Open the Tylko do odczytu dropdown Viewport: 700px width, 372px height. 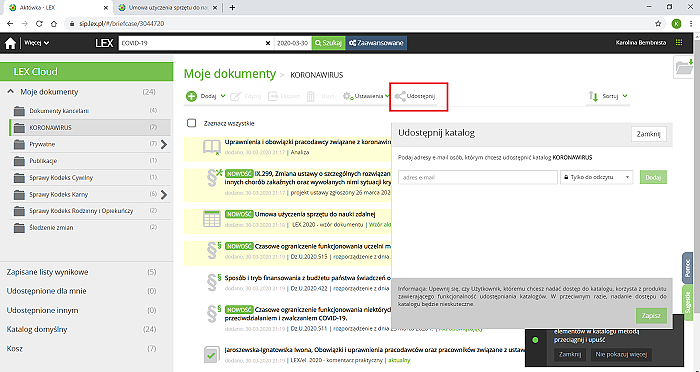[x=596, y=177]
